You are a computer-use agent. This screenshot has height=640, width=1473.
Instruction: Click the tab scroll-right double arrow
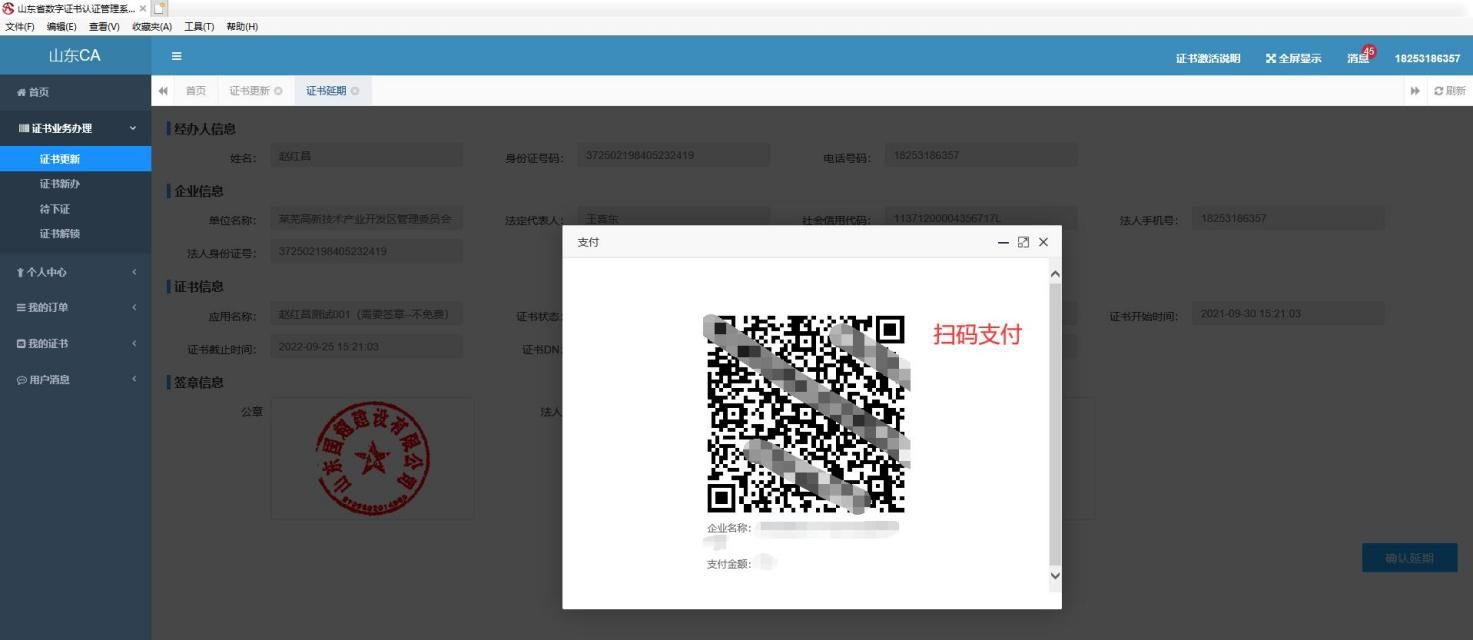coord(1416,91)
